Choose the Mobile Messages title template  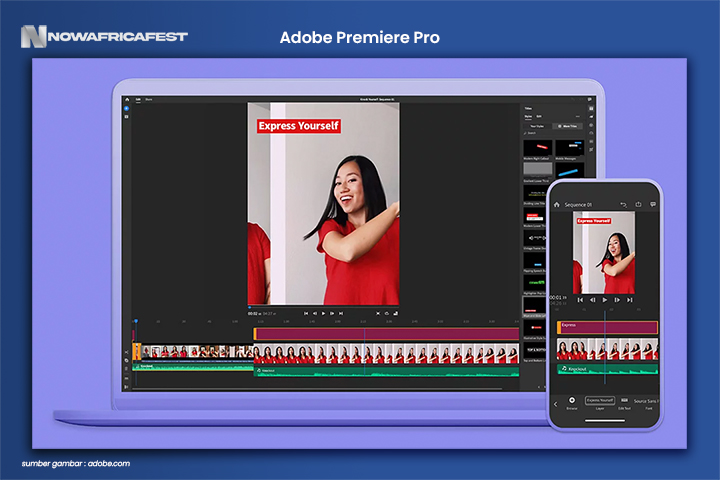click(x=570, y=148)
